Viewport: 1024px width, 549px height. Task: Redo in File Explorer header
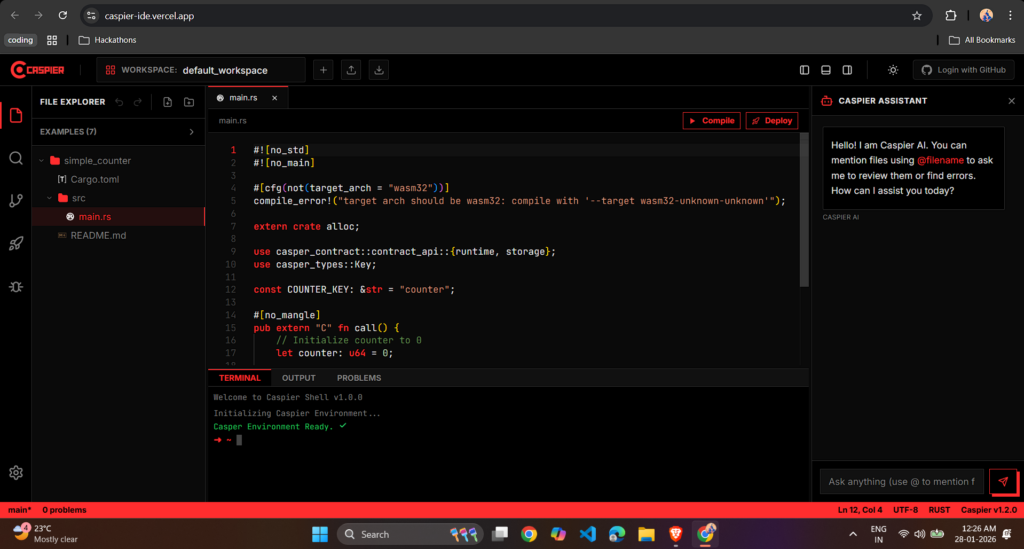pyautogui.click(x=138, y=102)
